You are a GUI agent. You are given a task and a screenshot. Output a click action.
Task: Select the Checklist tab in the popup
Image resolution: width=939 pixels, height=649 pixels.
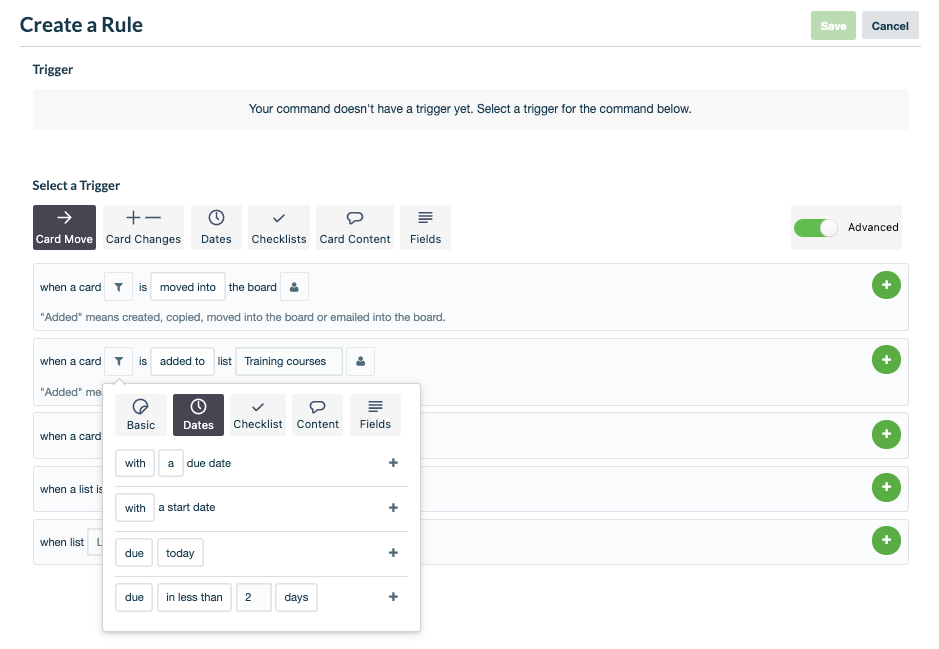[257, 414]
